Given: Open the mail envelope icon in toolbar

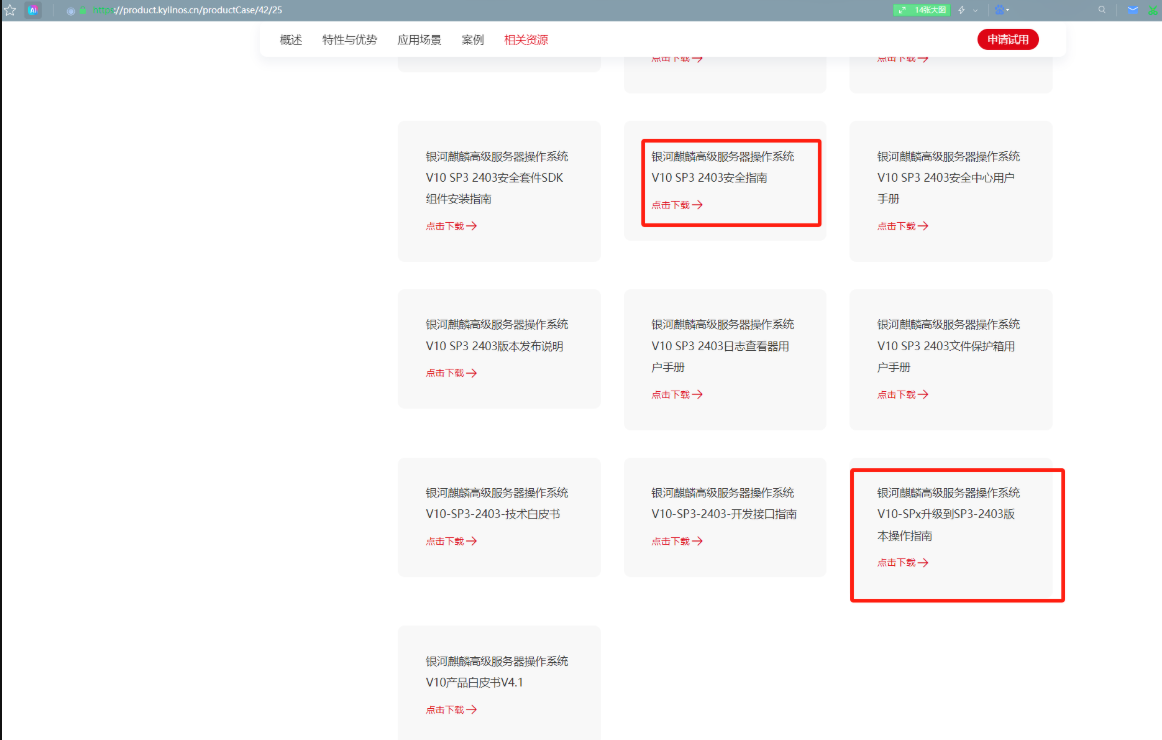Looking at the screenshot, I should tap(1132, 10).
